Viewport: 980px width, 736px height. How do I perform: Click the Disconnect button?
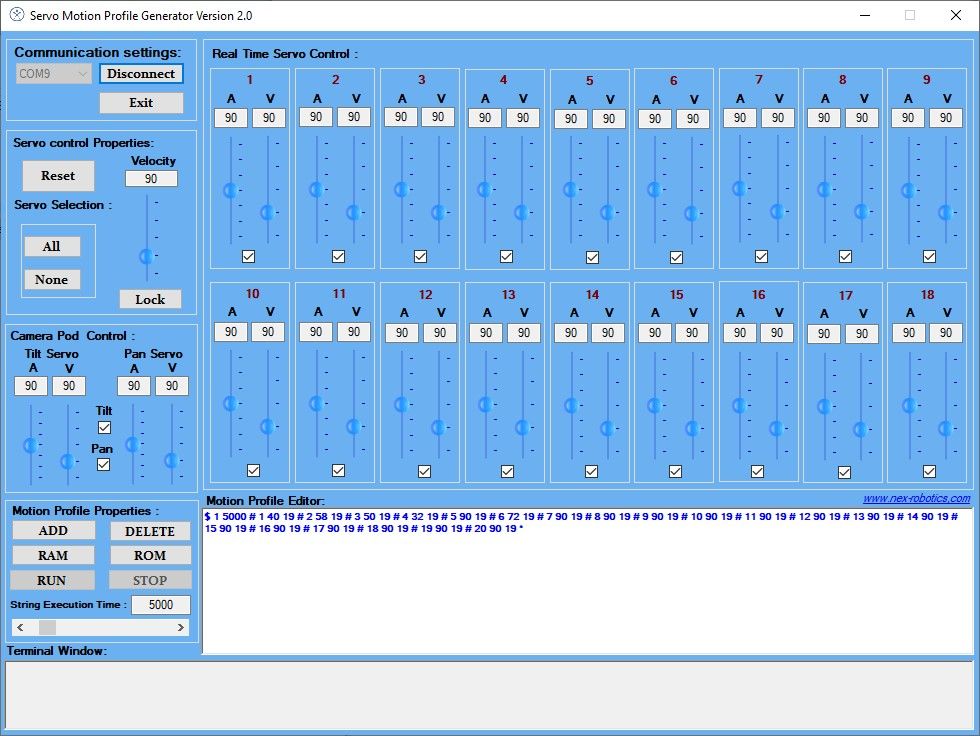141,74
